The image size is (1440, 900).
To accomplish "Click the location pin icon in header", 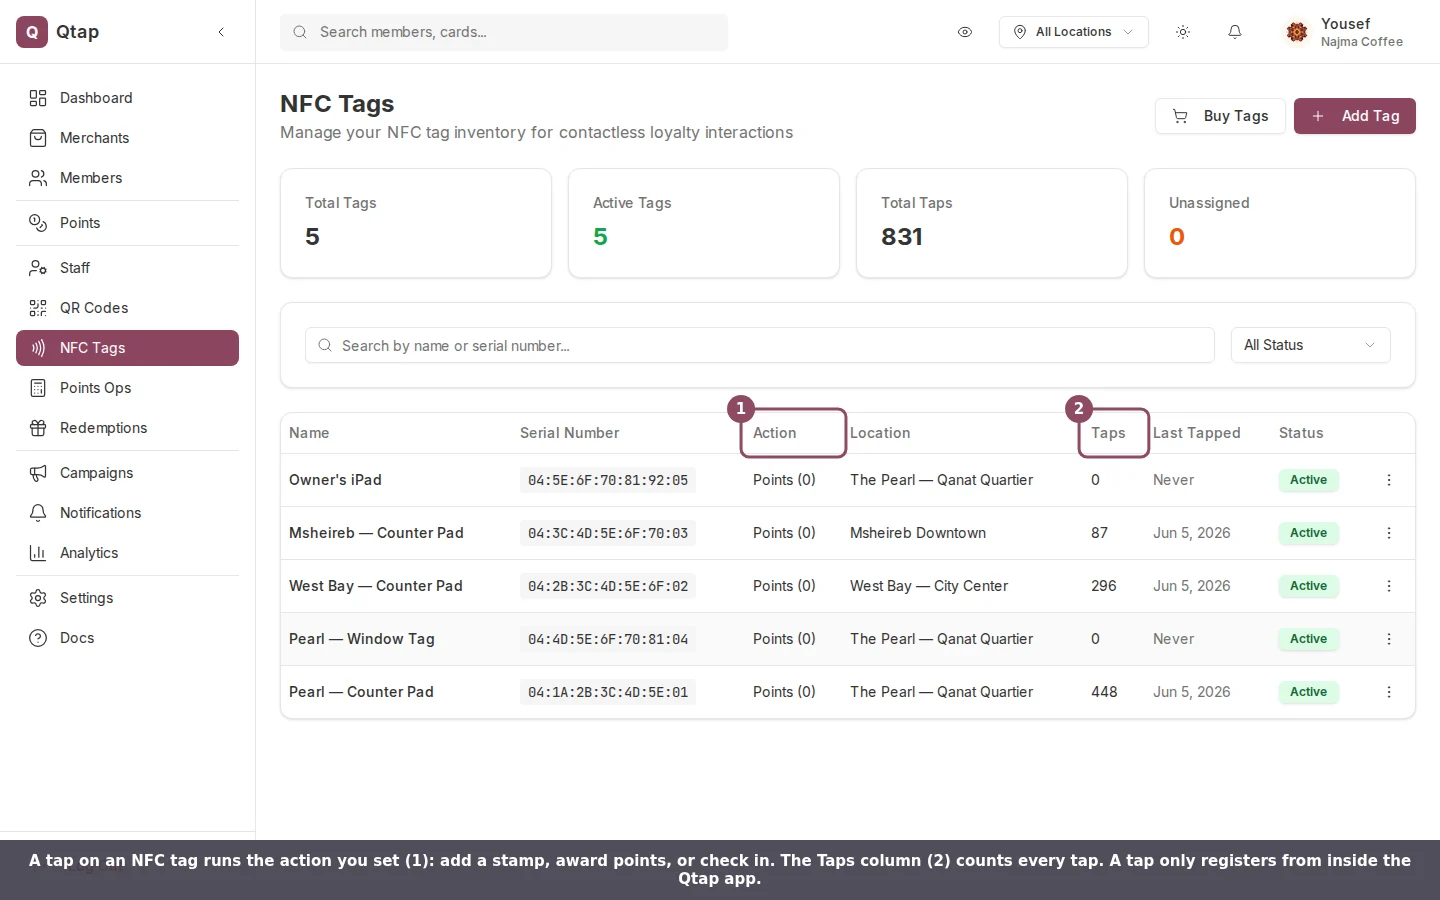I will 1020,32.
